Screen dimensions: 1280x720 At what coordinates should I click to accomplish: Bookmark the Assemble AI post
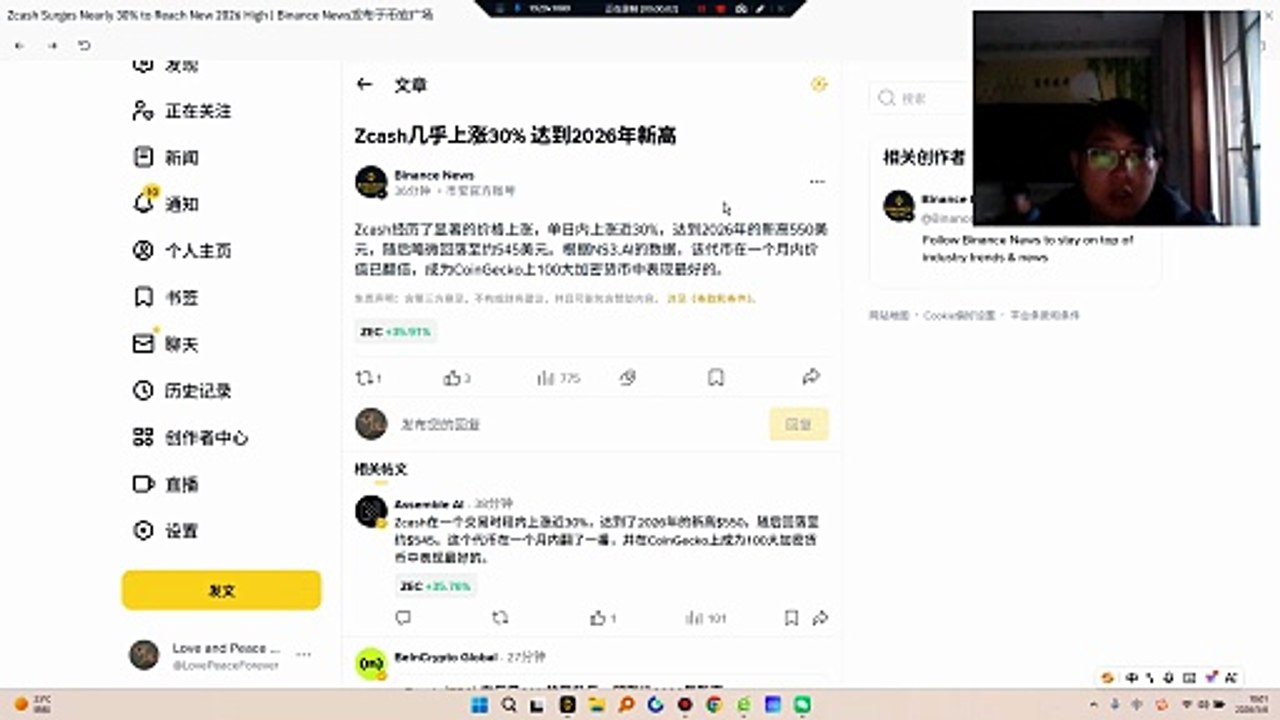(x=791, y=618)
